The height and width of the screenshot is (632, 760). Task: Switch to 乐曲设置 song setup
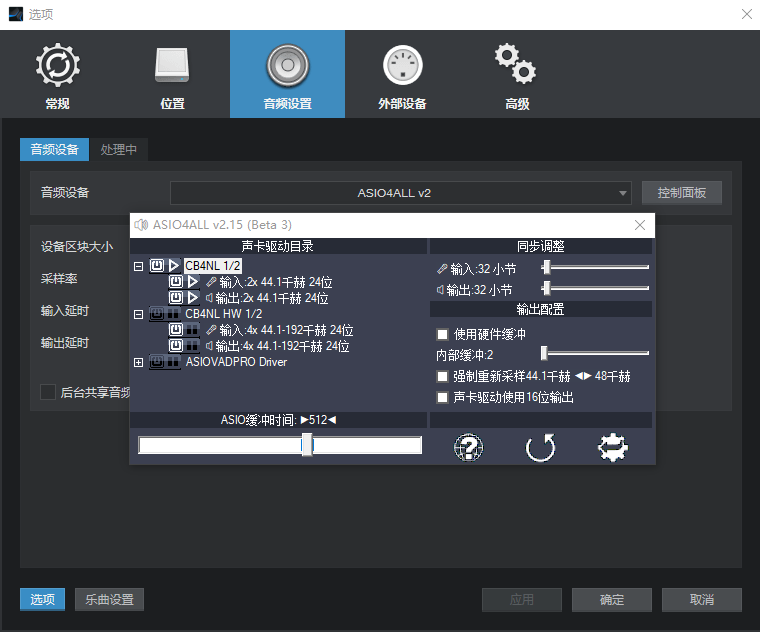(x=109, y=600)
